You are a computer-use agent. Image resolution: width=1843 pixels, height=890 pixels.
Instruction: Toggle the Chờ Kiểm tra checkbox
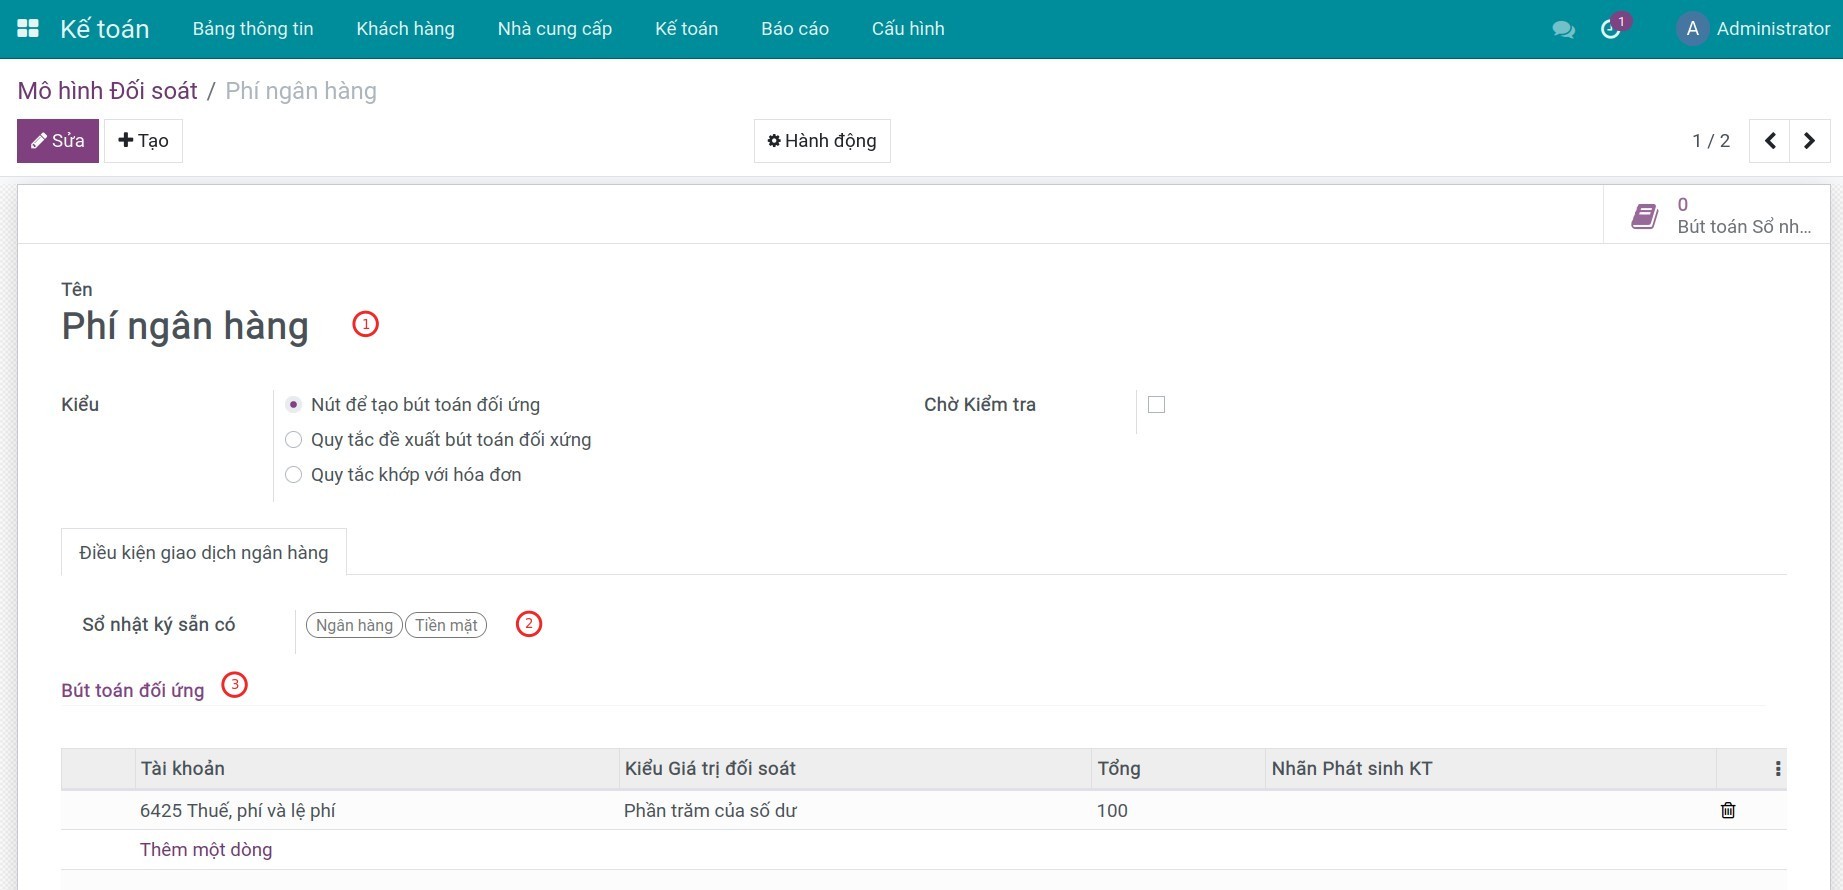1156,405
